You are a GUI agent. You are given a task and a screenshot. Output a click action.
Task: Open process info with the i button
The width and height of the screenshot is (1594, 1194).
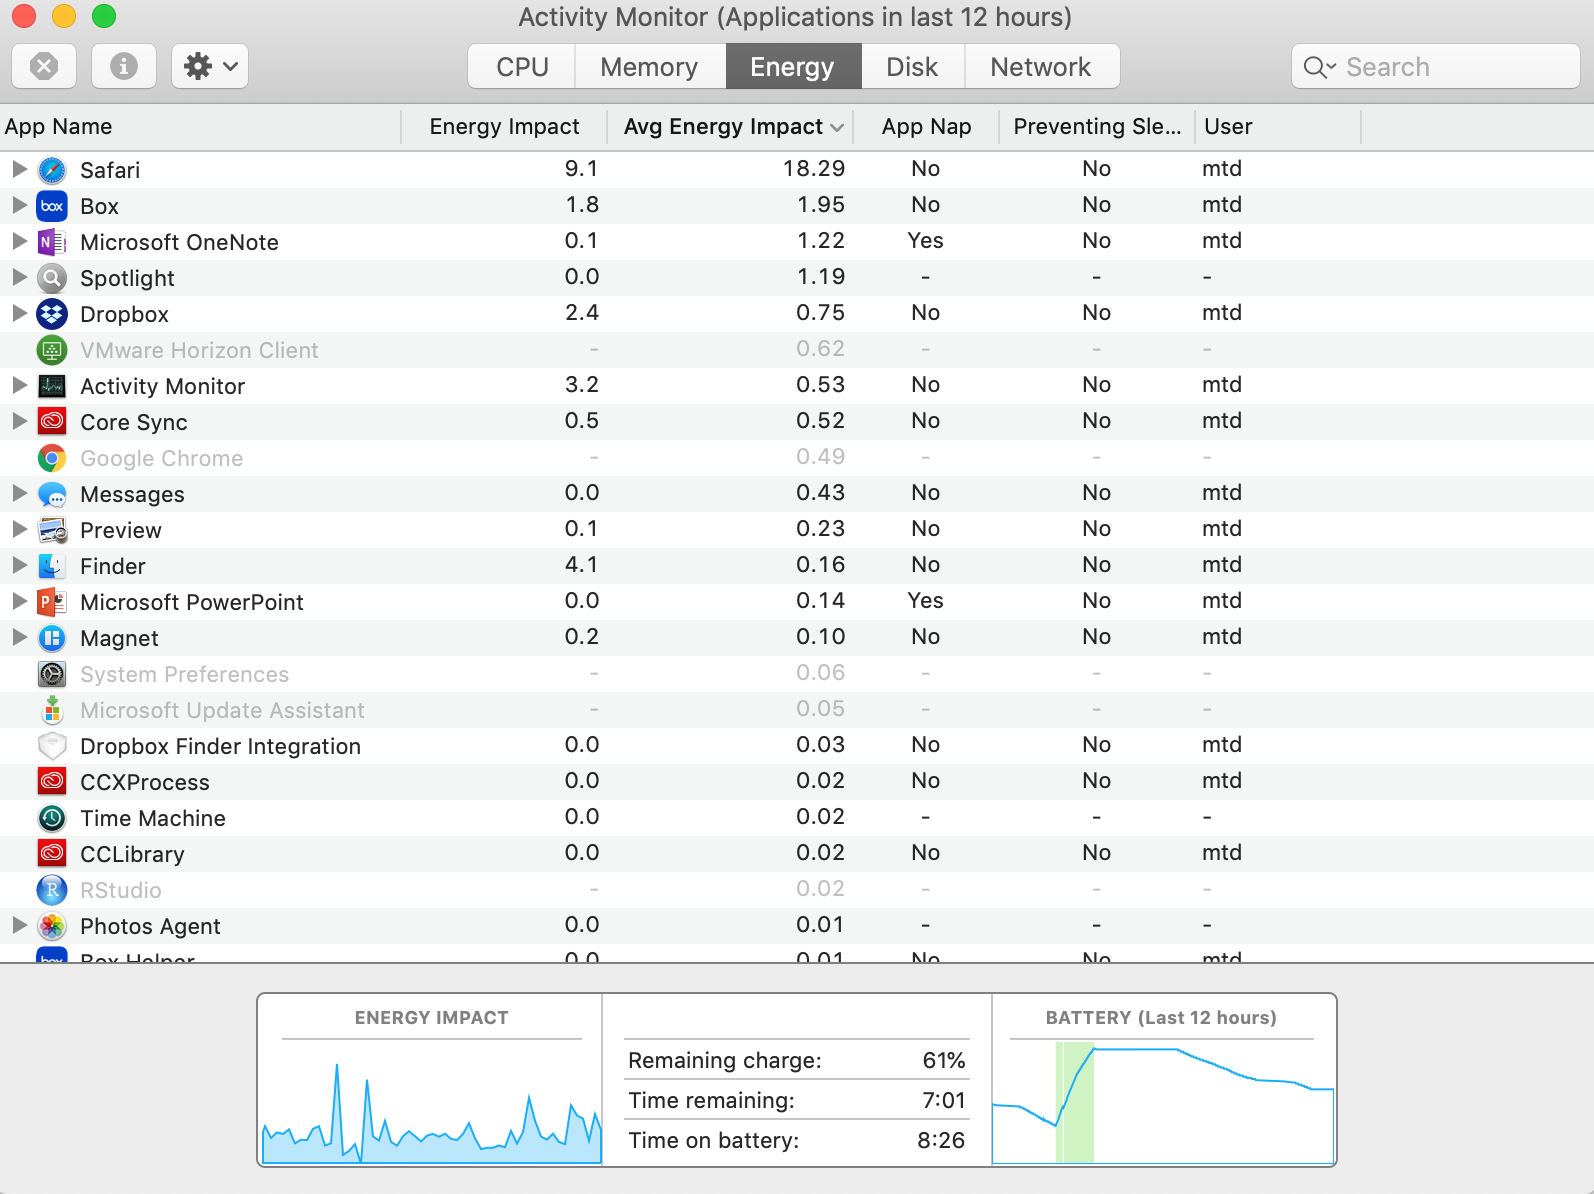[x=124, y=67]
